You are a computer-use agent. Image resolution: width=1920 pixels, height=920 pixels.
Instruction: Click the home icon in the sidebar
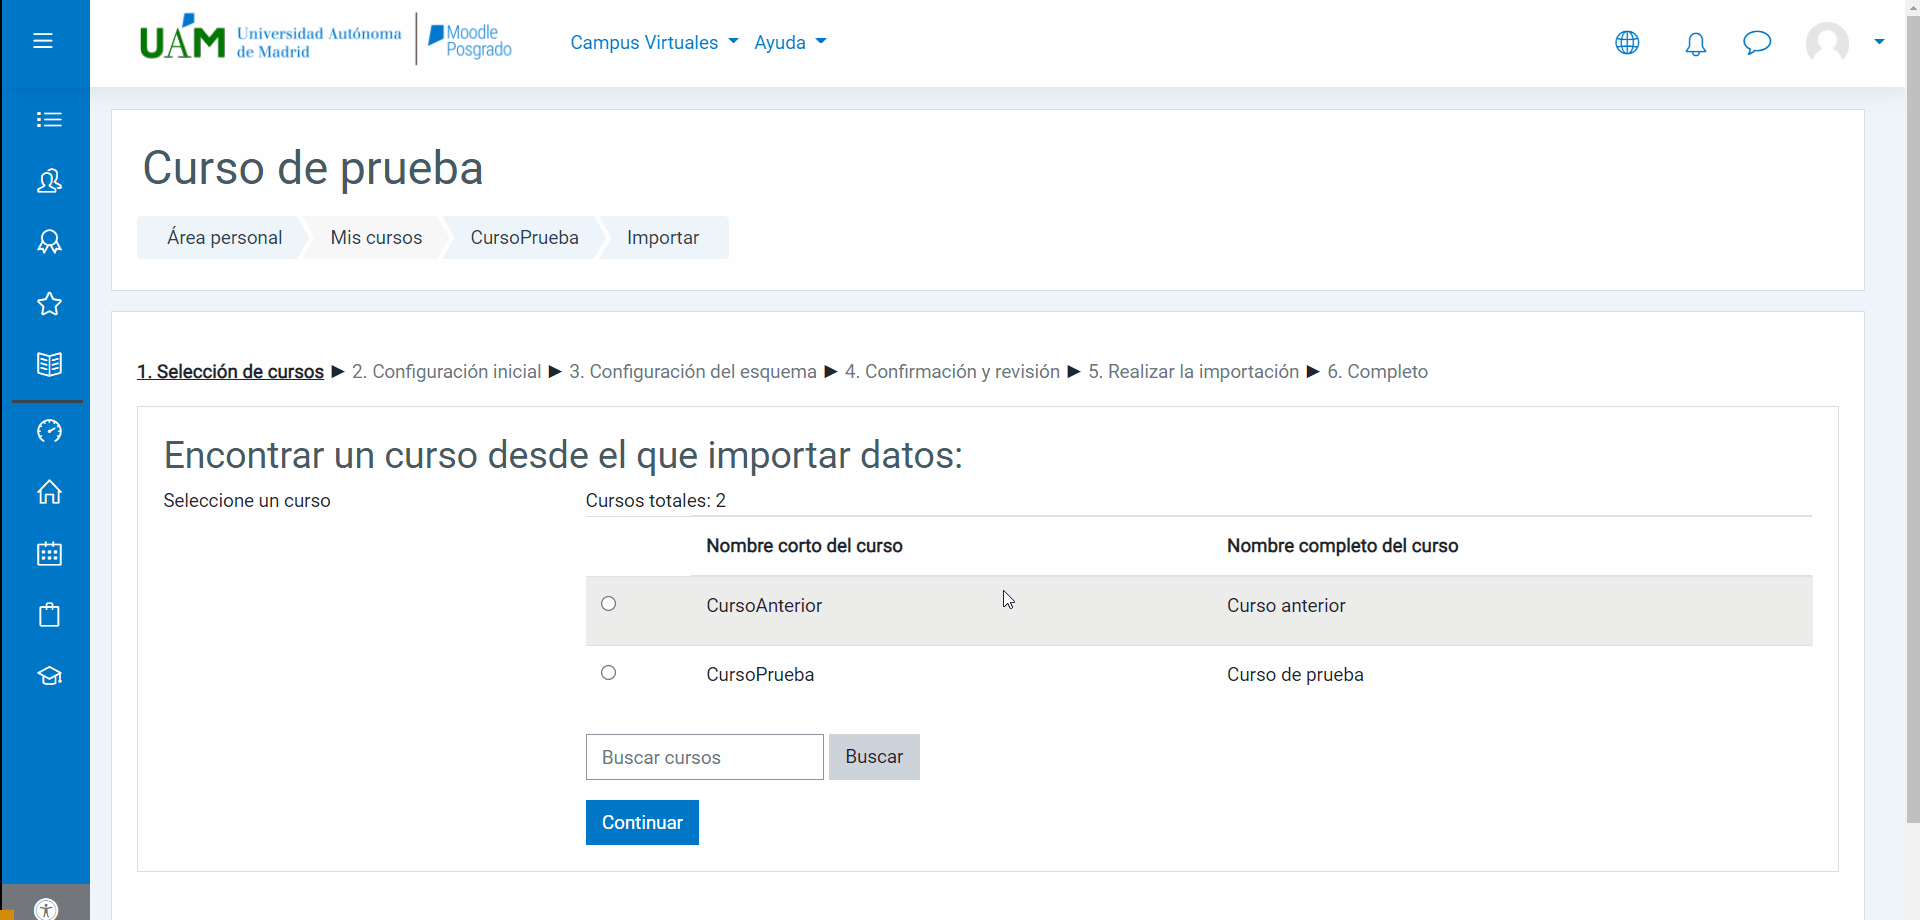tap(49, 492)
